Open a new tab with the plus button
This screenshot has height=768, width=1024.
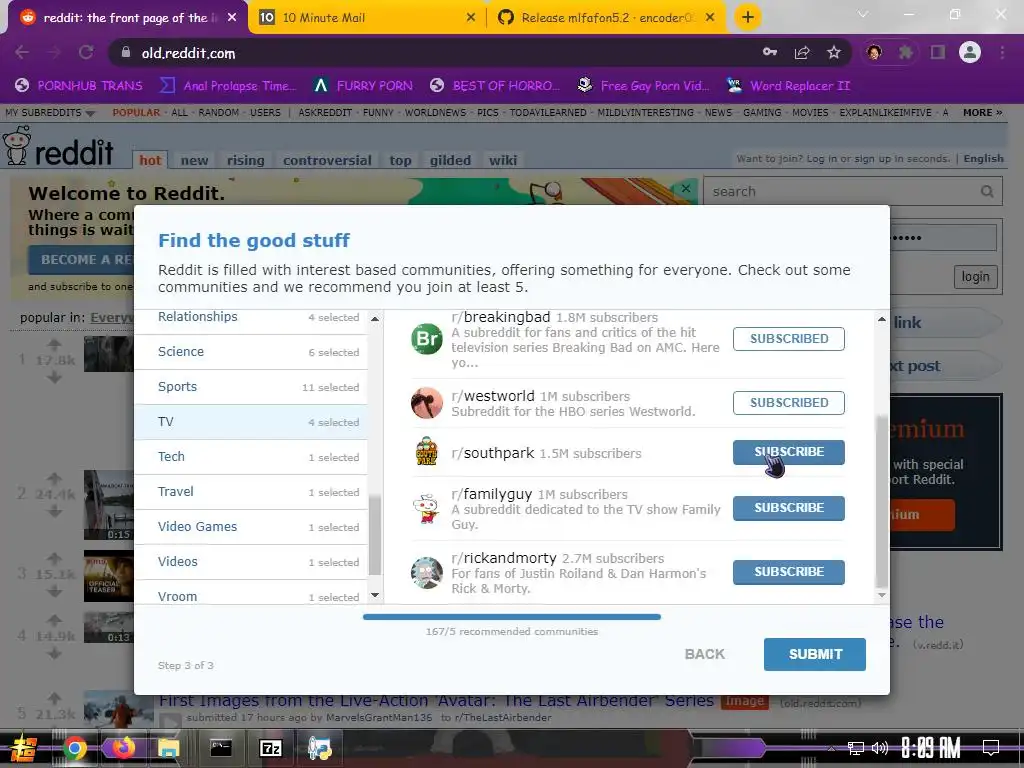(x=748, y=17)
